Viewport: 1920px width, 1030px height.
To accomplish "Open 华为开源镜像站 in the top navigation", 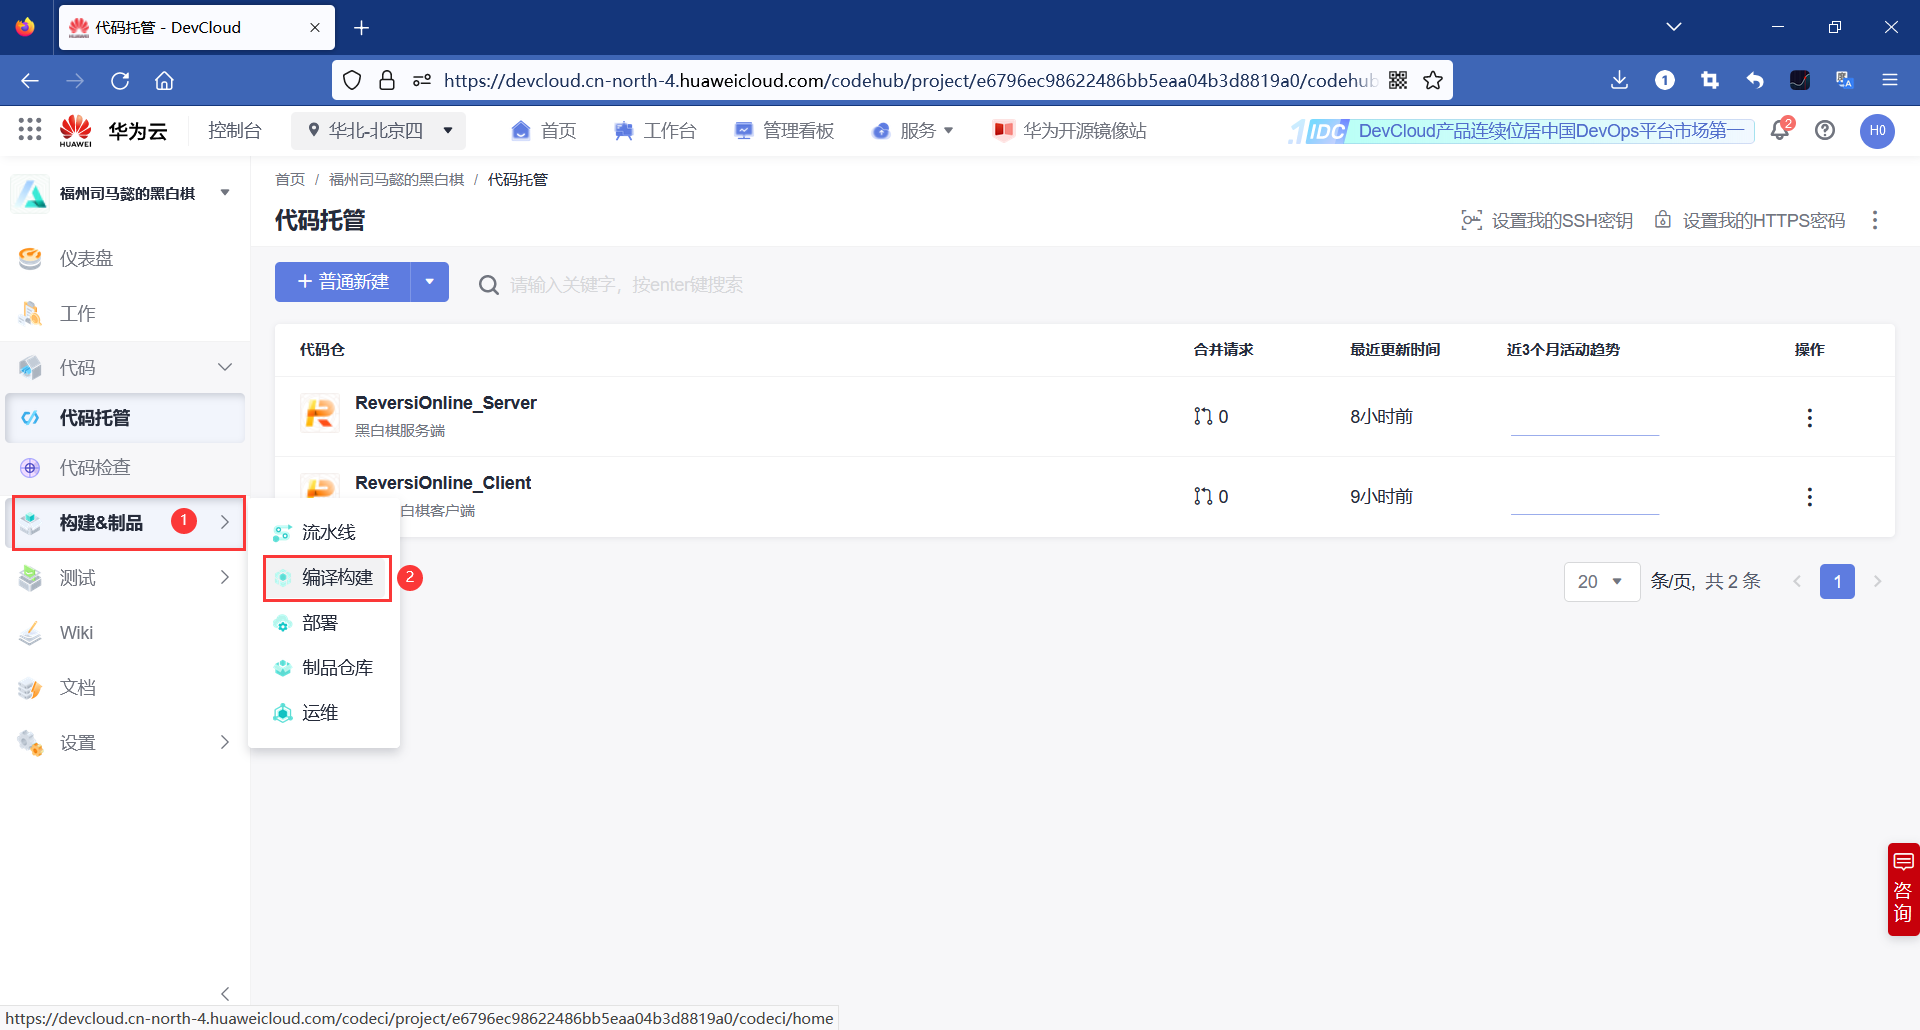I will click(x=1070, y=131).
